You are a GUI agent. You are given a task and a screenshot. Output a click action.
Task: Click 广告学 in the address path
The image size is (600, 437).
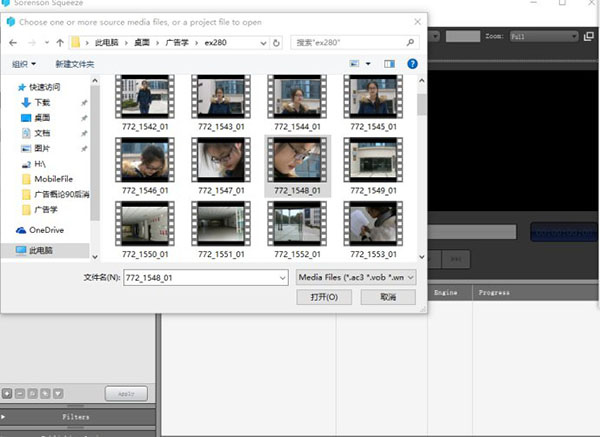tap(177, 42)
